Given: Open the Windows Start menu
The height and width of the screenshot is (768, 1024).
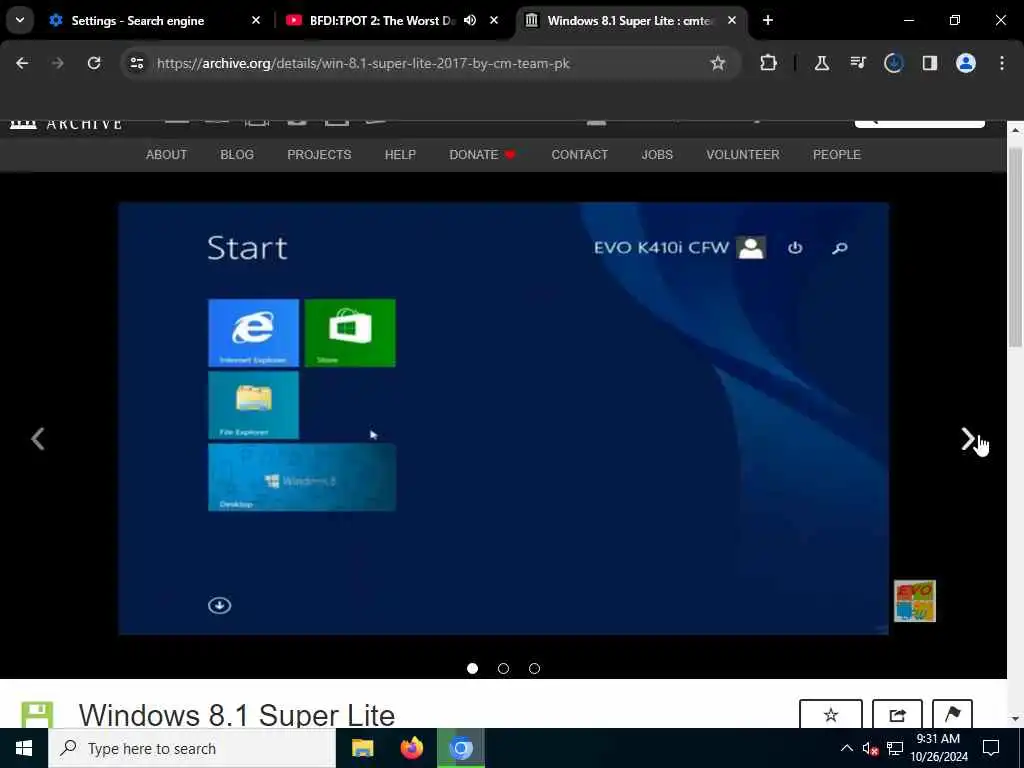Looking at the screenshot, I should click(24, 748).
